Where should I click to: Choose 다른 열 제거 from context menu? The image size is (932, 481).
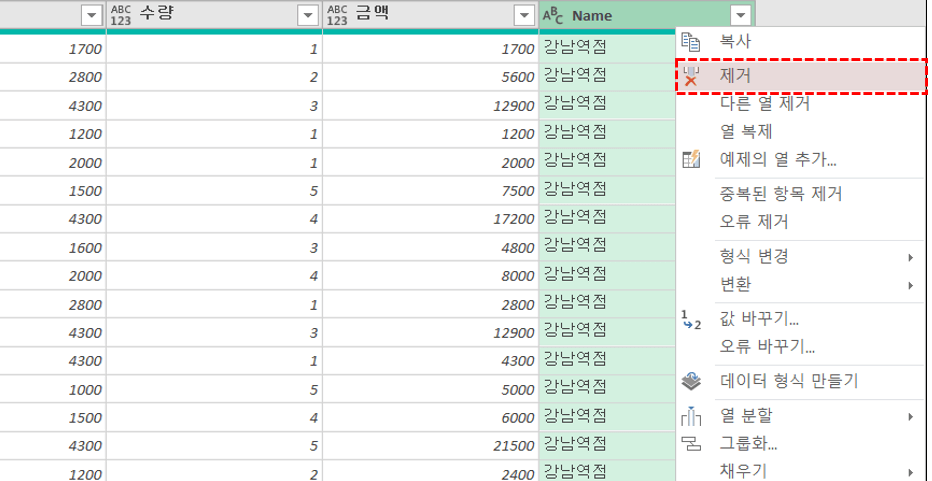coord(764,103)
